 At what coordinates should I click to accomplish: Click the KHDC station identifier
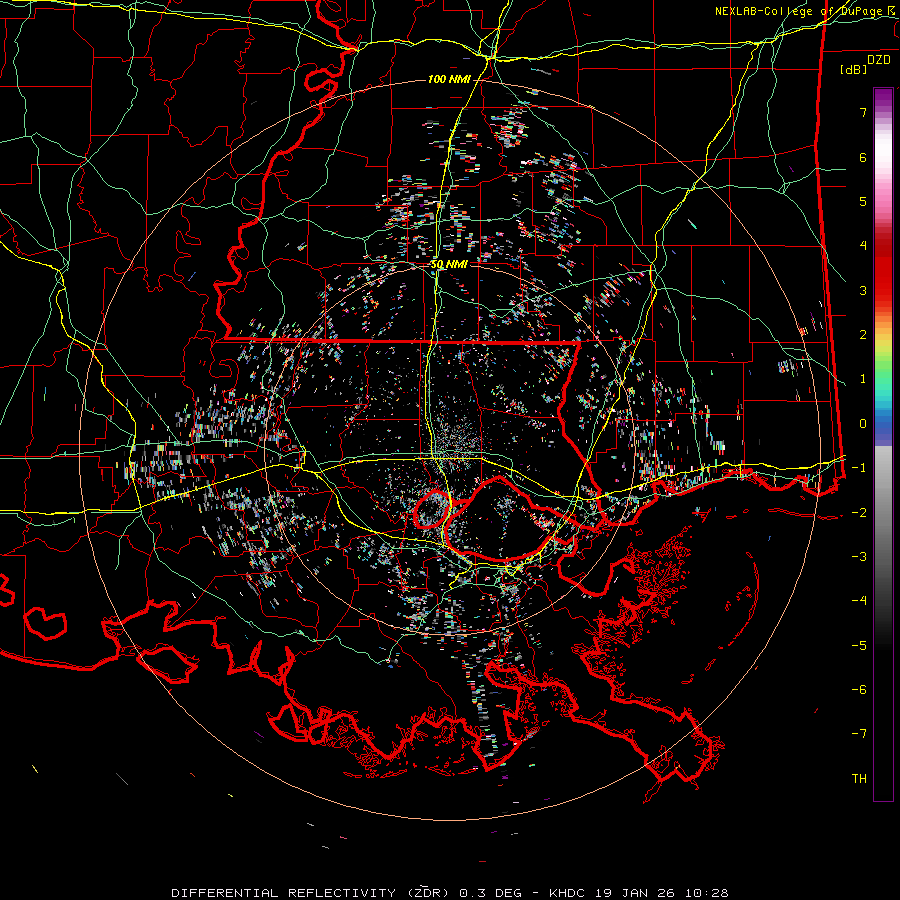(568, 893)
